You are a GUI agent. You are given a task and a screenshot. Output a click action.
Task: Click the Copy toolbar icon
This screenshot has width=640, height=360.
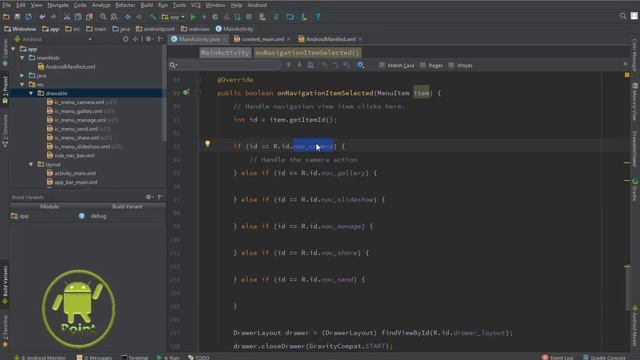tap(78, 17)
